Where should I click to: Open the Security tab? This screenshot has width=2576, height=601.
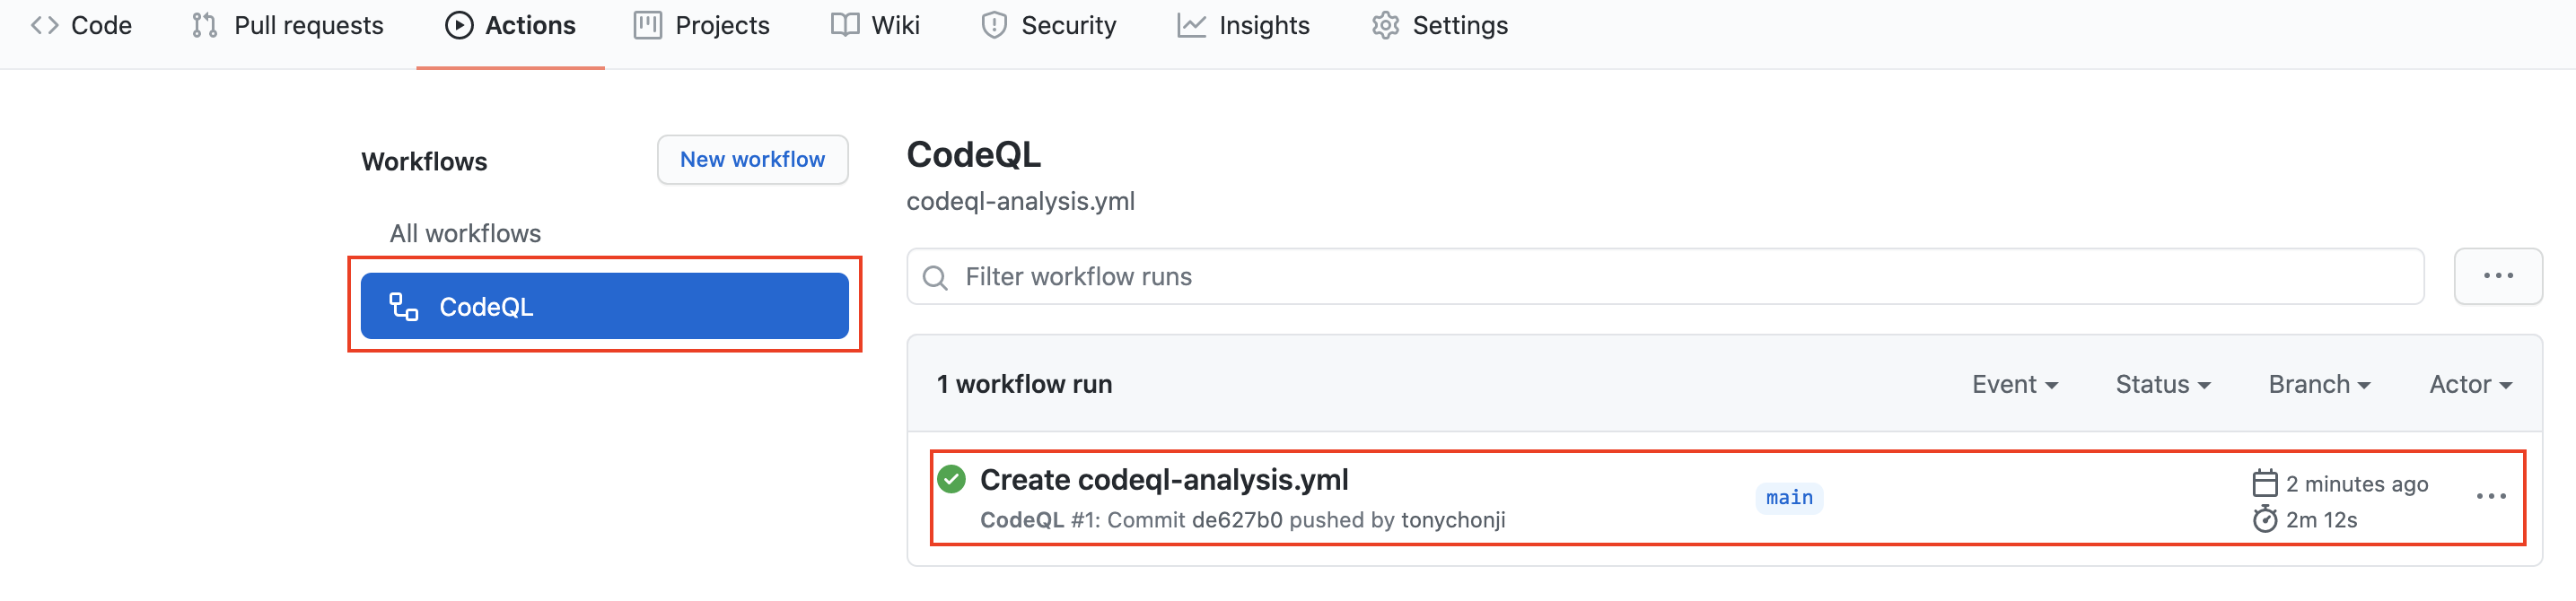click(1048, 26)
